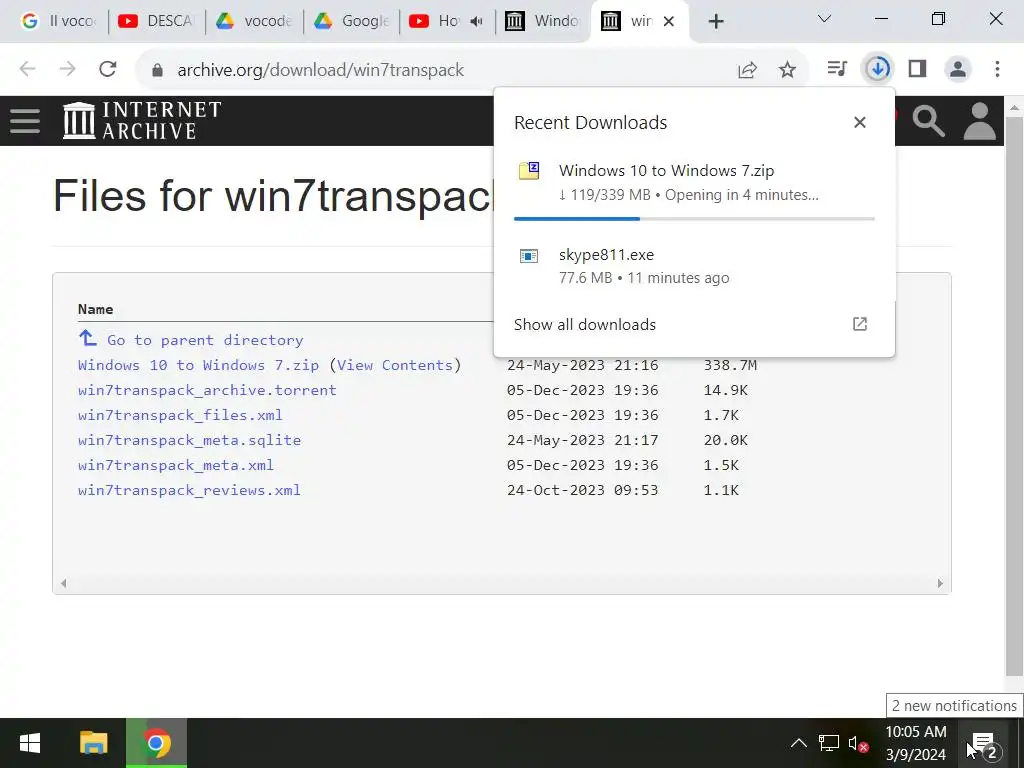
Task: Open File Explorer from the taskbar
Action: click(x=93, y=743)
